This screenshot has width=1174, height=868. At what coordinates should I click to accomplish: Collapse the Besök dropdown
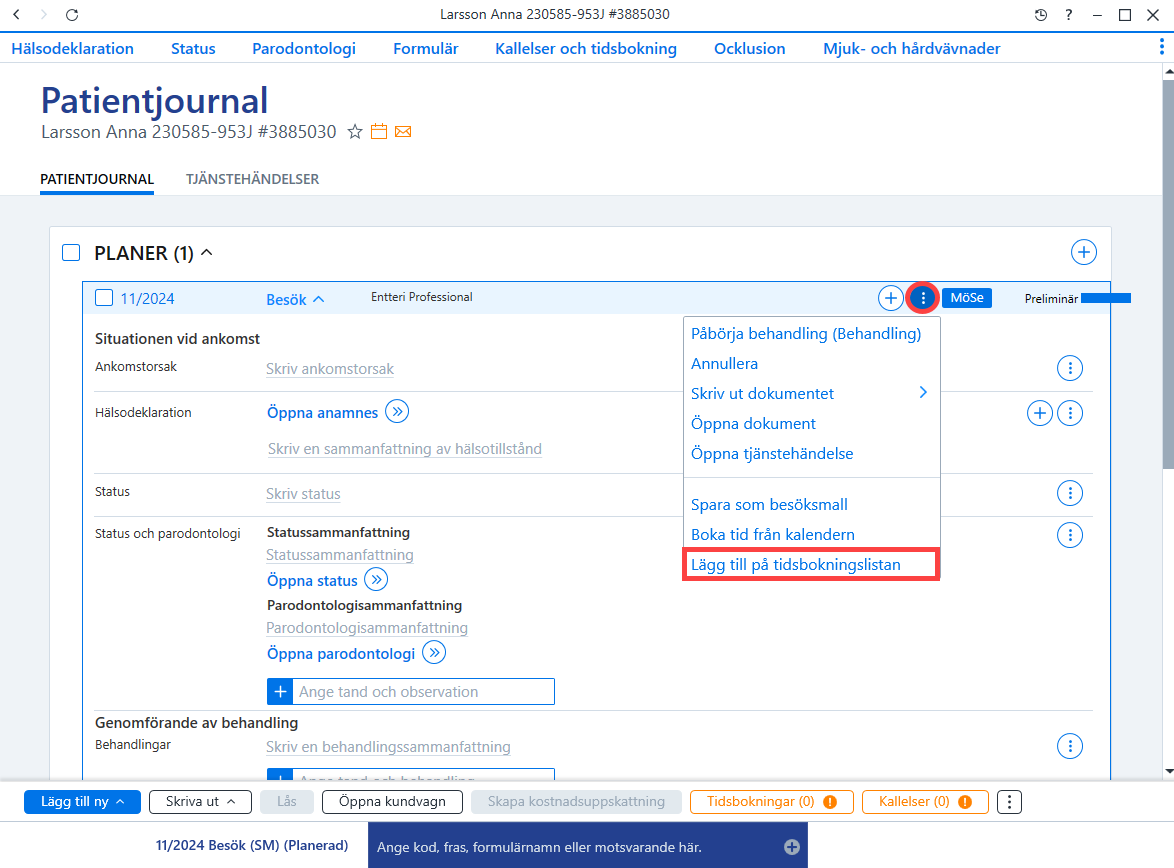click(296, 300)
